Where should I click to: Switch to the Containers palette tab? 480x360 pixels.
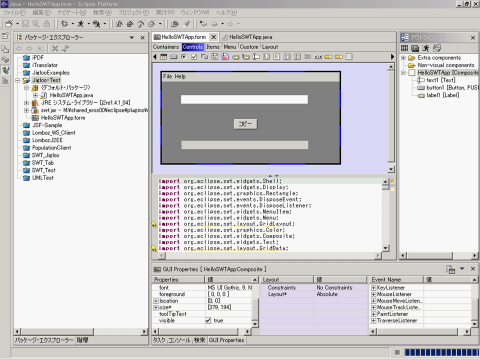[x=166, y=47]
